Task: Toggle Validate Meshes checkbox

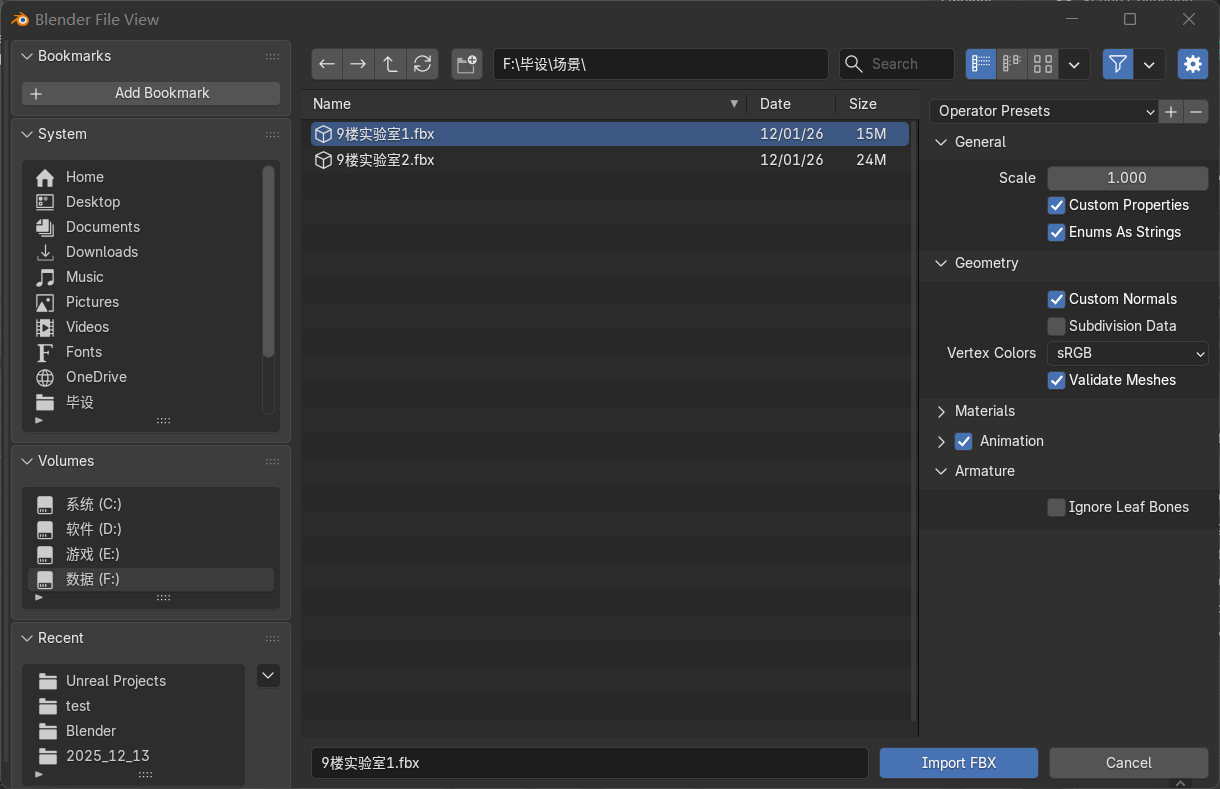Action: [1056, 380]
